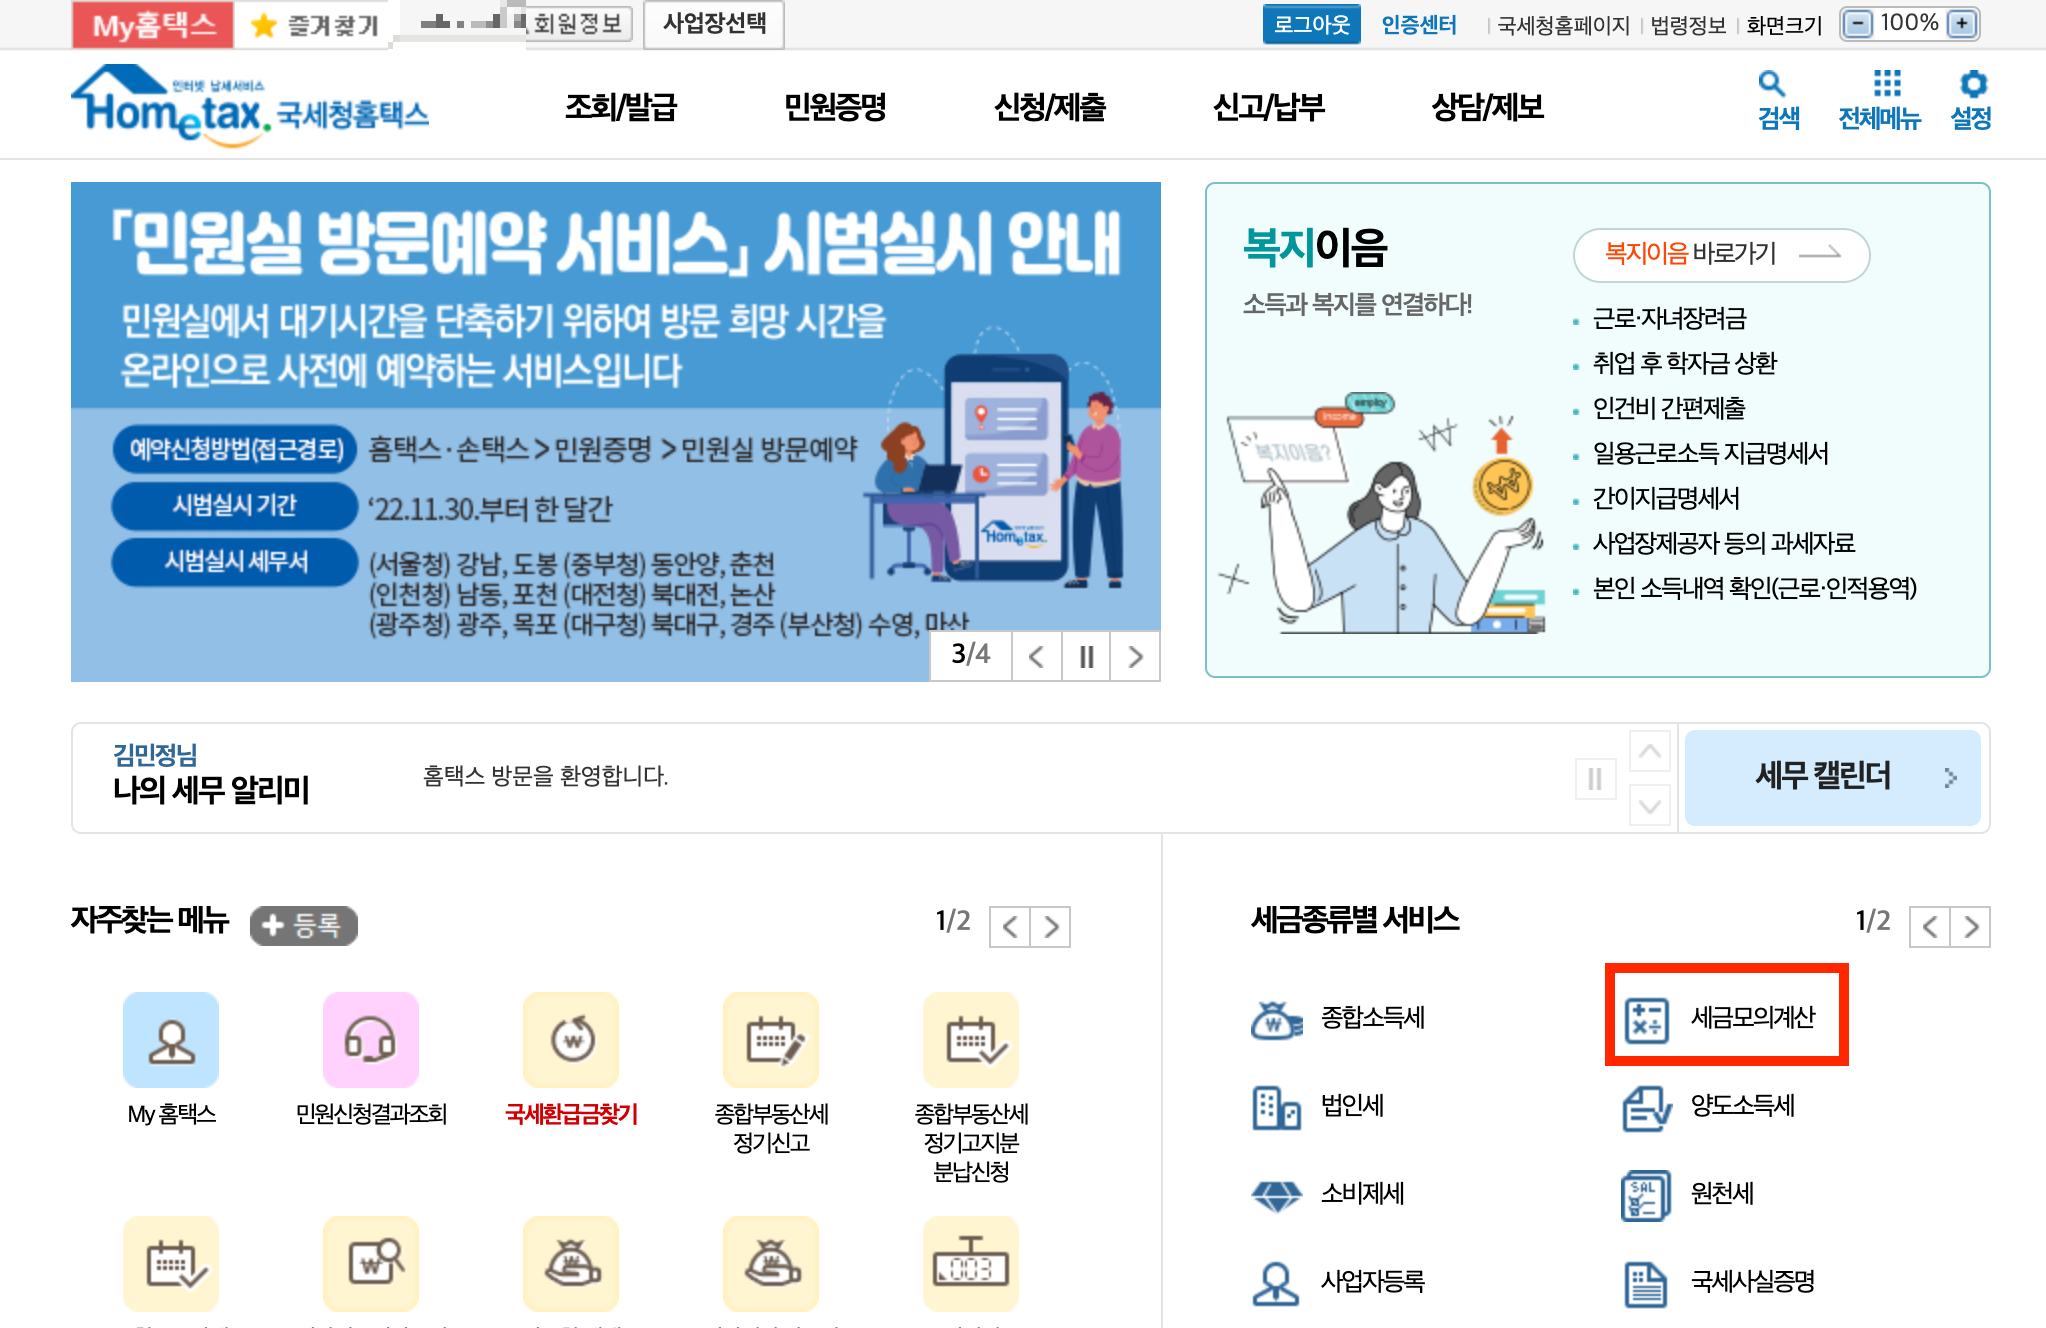Image resolution: width=2046 pixels, height=1328 pixels.
Task: Open the 전체메뉴 grid icon
Action: [x=1886, y=84]
